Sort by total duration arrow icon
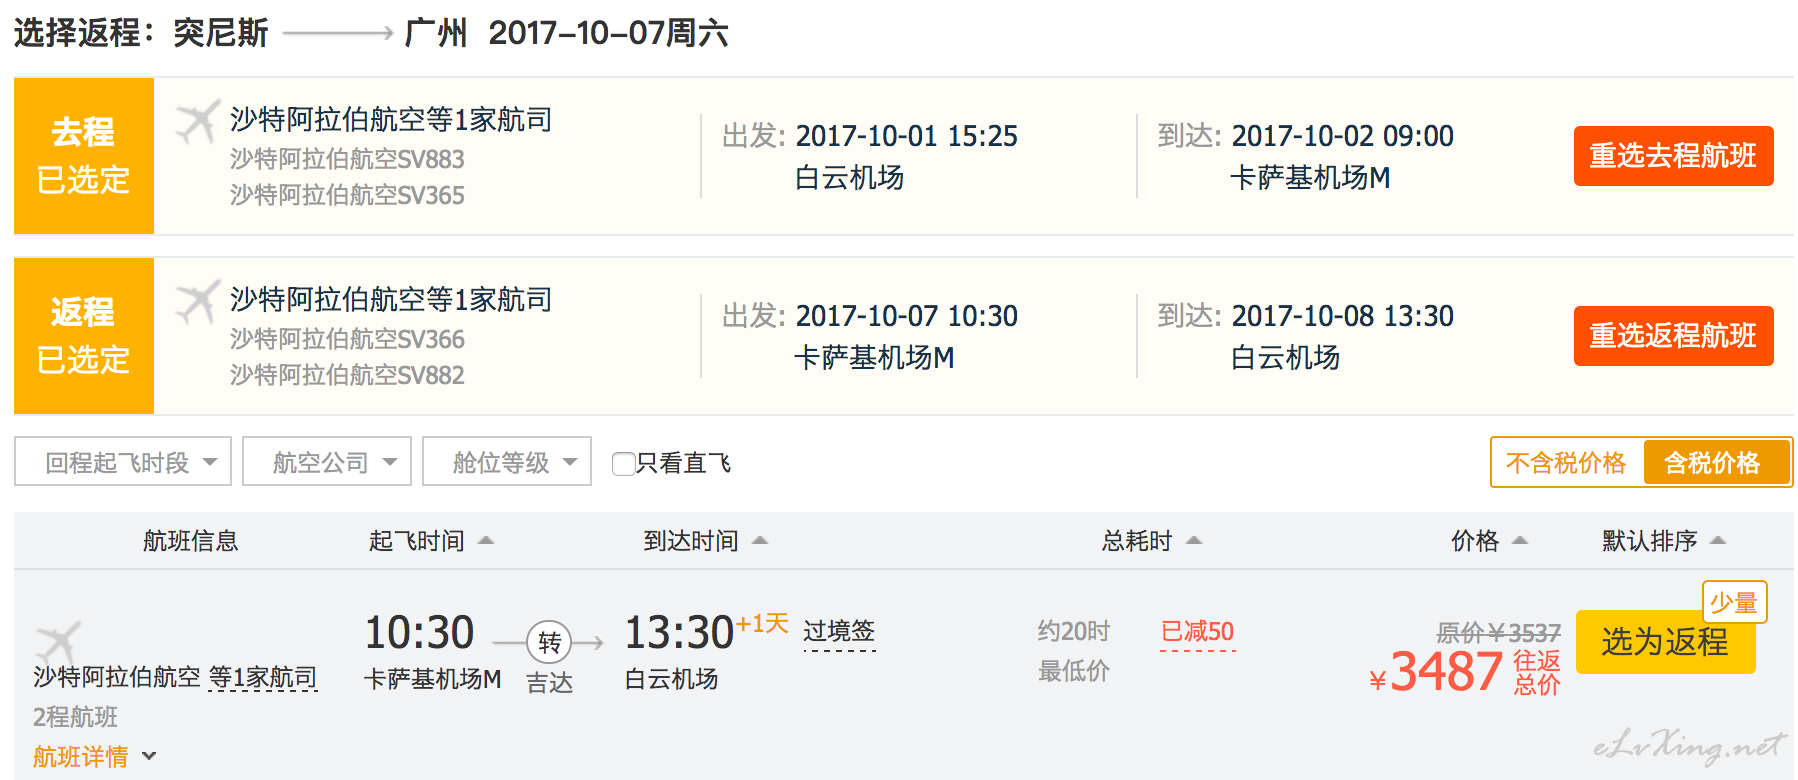1798x780 pixels. [1194, 541]
